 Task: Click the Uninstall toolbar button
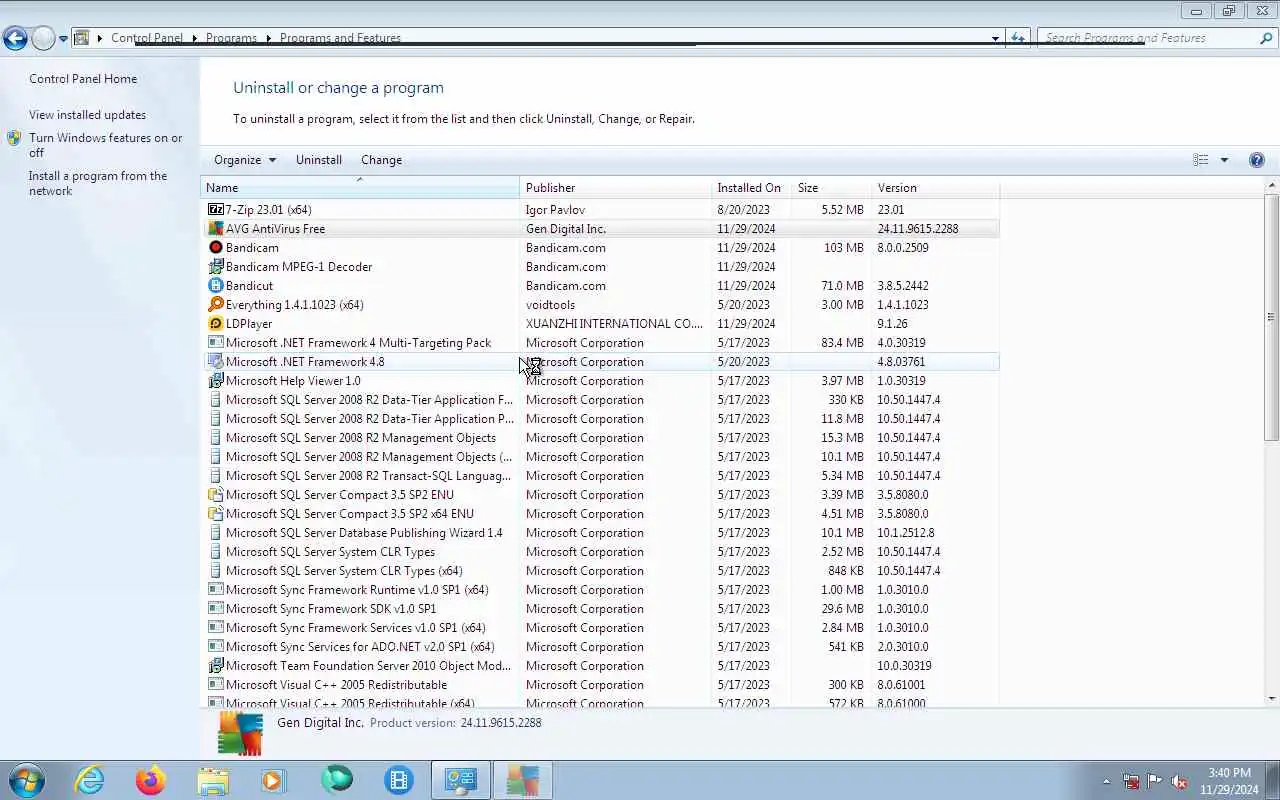pyautogui.click(x=319, y=160)
